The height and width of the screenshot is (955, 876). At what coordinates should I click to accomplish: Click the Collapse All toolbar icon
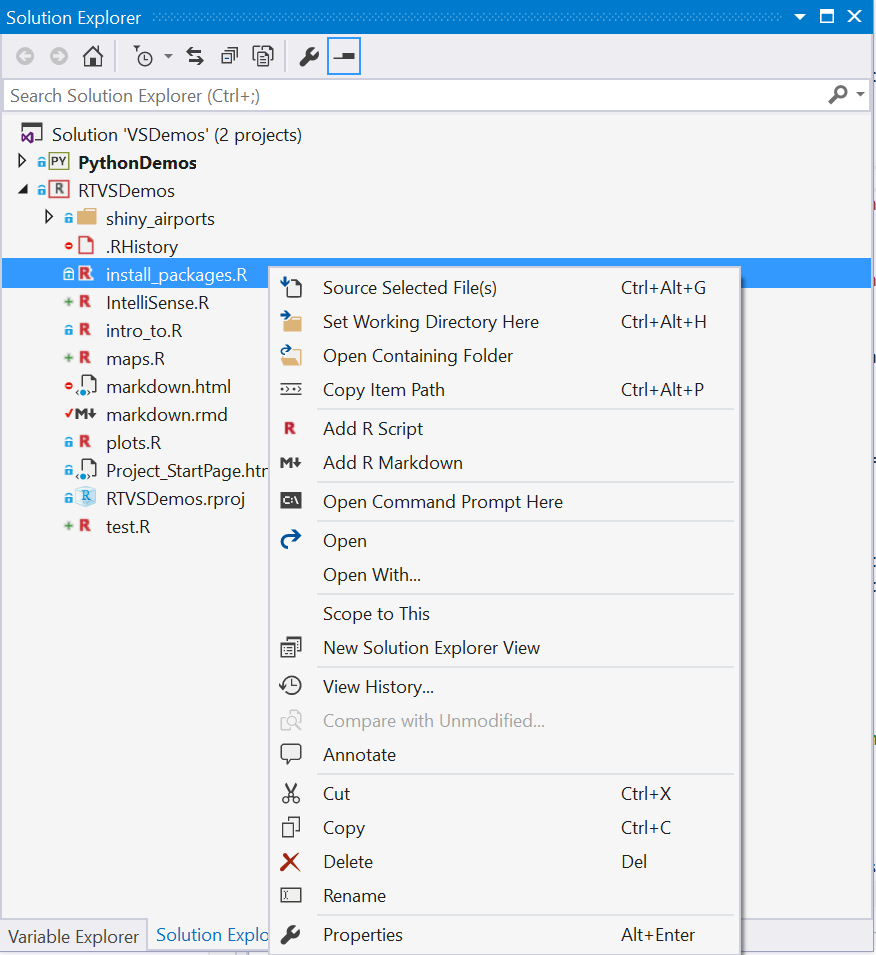click(229, 57)
